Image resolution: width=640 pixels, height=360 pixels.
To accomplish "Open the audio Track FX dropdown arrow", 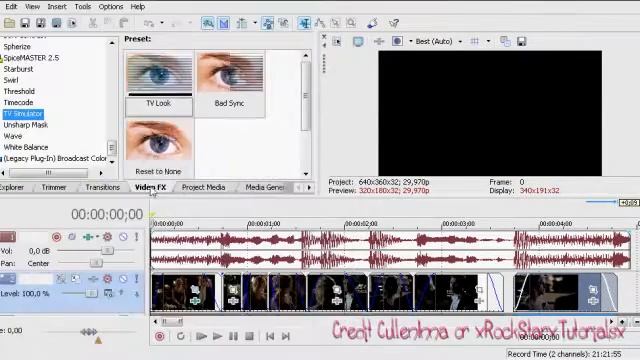I will pyautogui.click(x=97, y=237).
